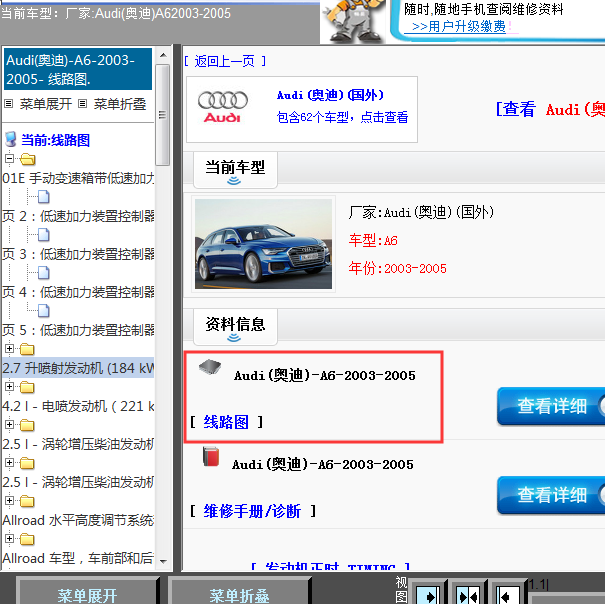Click the 菜单展开 list icon in sidebar
Image resolution: width=605 pixels, height=604 pixels.
point(8,103)
